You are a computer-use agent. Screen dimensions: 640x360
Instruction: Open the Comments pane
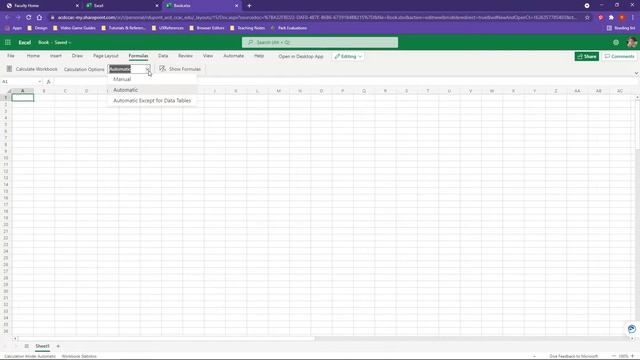(619, 56)
